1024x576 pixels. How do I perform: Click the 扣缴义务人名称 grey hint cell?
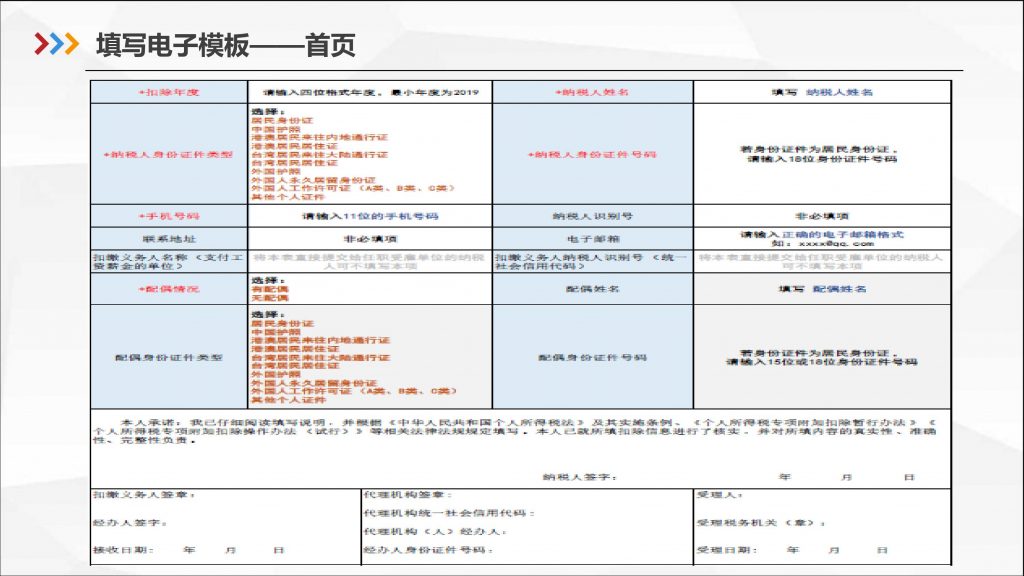[x=370, y=261]
